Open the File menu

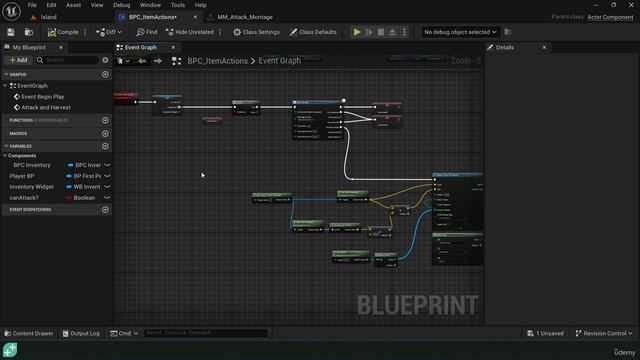[x=32, y=5]
